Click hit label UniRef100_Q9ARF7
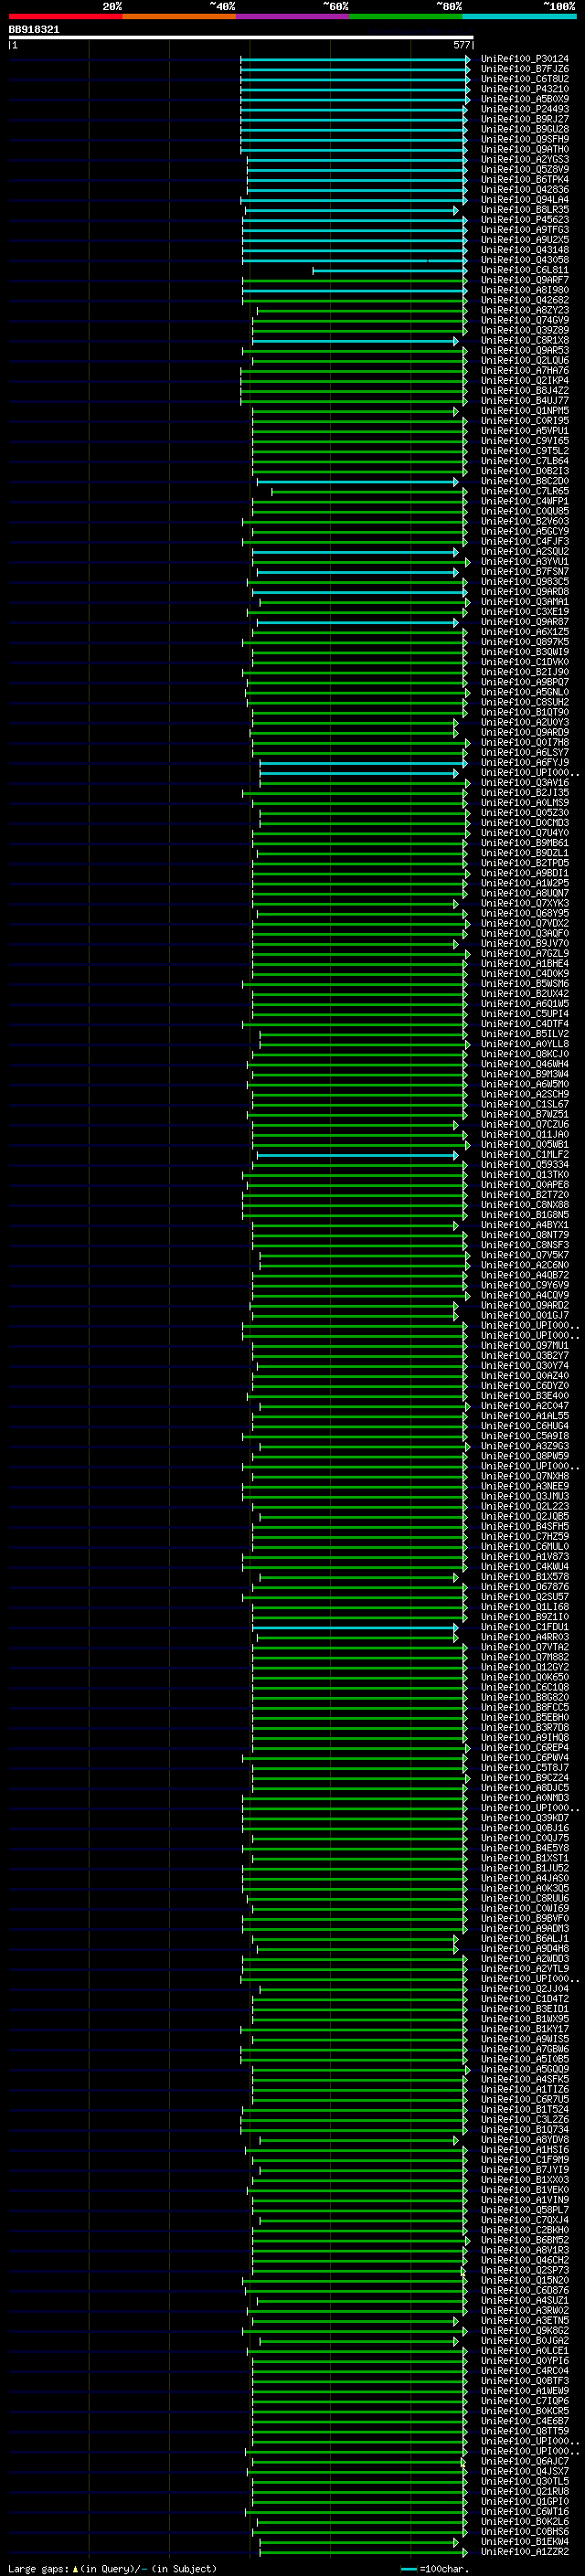Viewport: 585px width, 2576px height. coord(525,280)
